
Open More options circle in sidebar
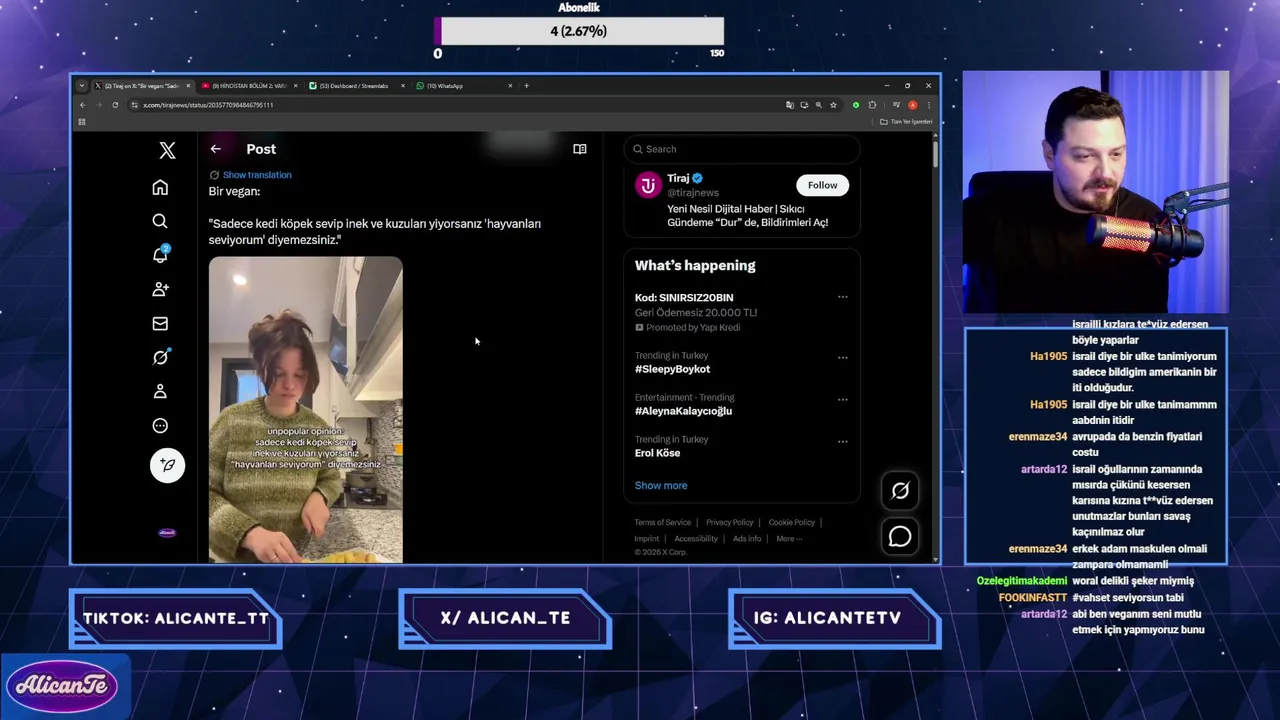(x=160, y=425)
